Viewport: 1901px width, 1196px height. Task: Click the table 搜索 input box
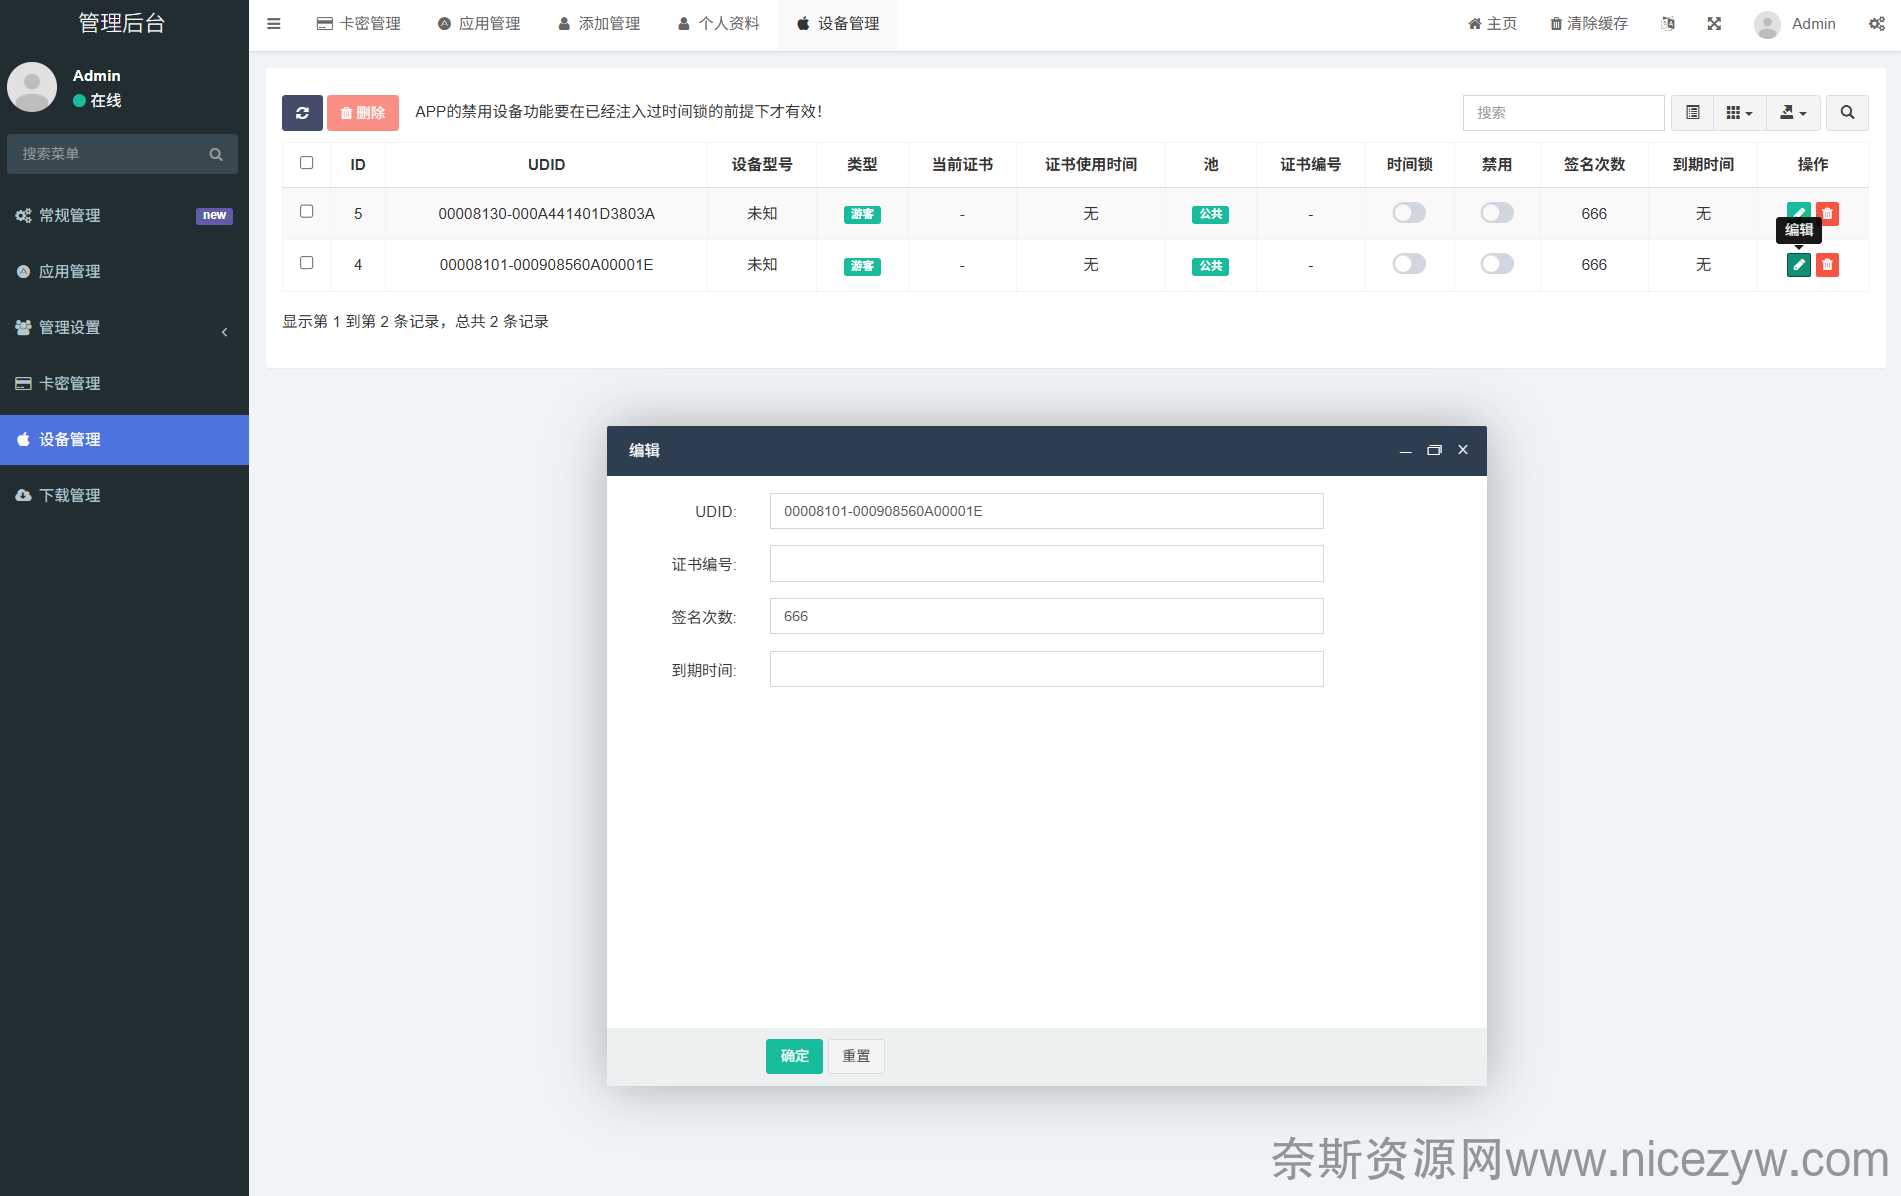[x=1563, y=113]
